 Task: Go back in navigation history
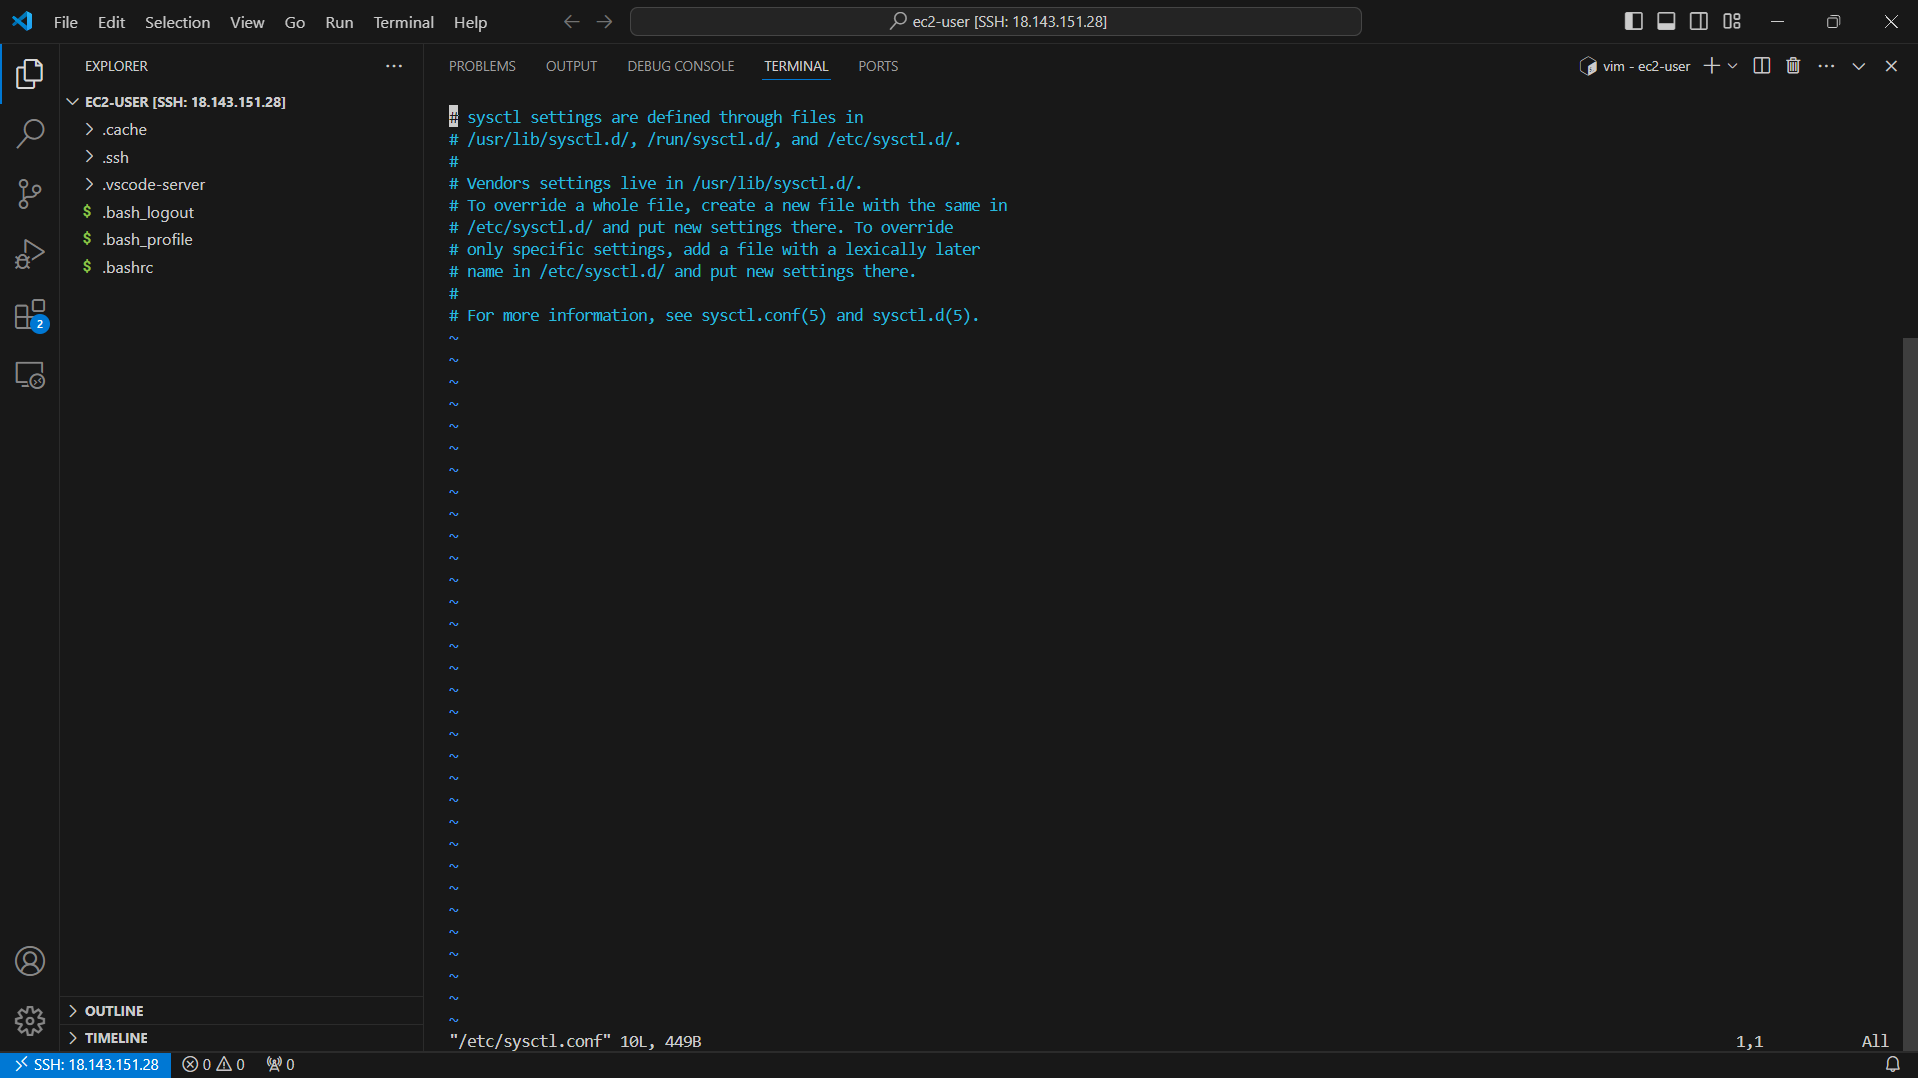coord(571,21)
